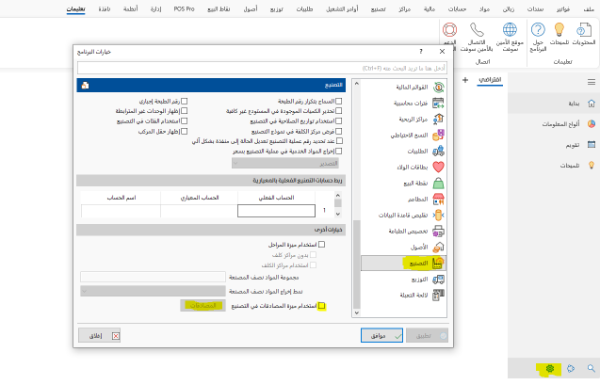Toggle تحذير الكميات الموجودة في المستودع checkbox
Image resolution: width=600 pixels, height=379 pixels.
(338, 111)
